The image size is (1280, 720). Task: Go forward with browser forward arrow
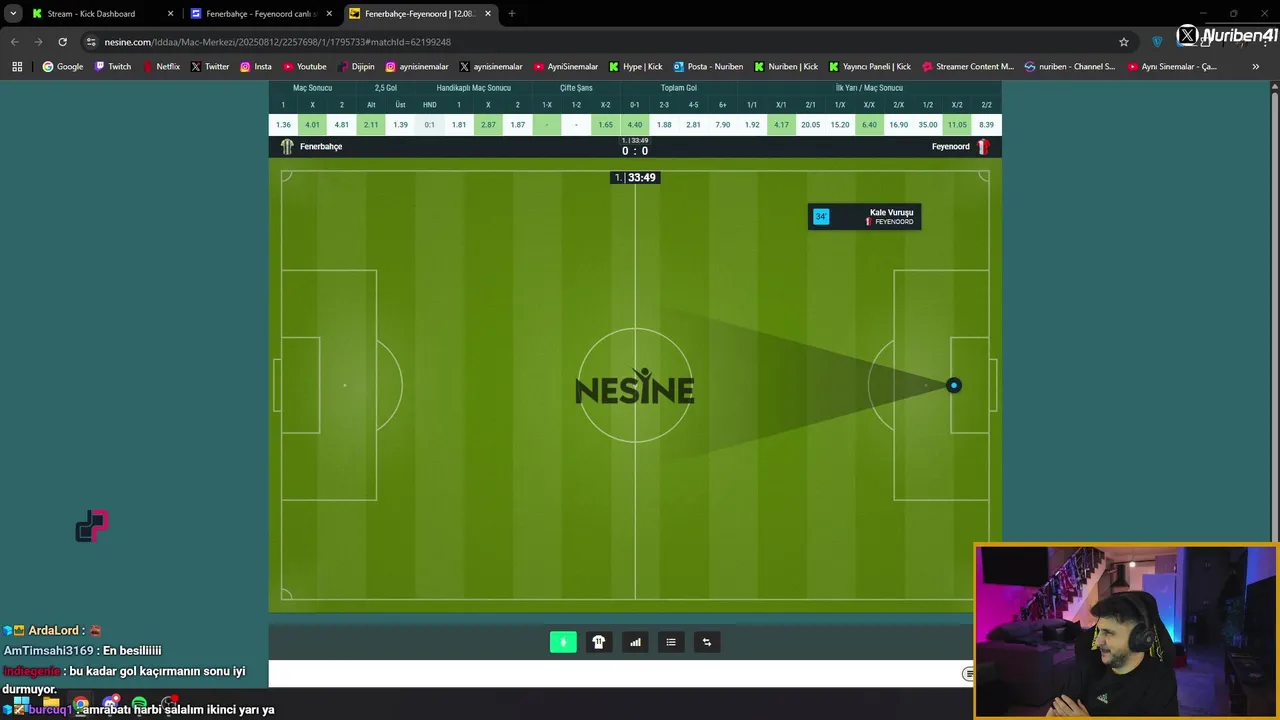tap(38, 42)
